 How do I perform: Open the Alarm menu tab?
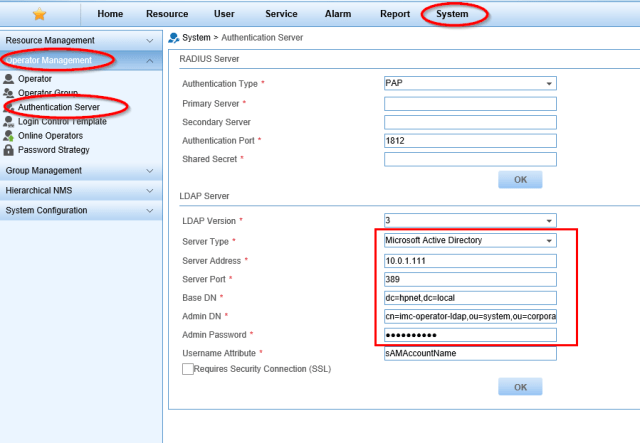(x=338, y=14)
